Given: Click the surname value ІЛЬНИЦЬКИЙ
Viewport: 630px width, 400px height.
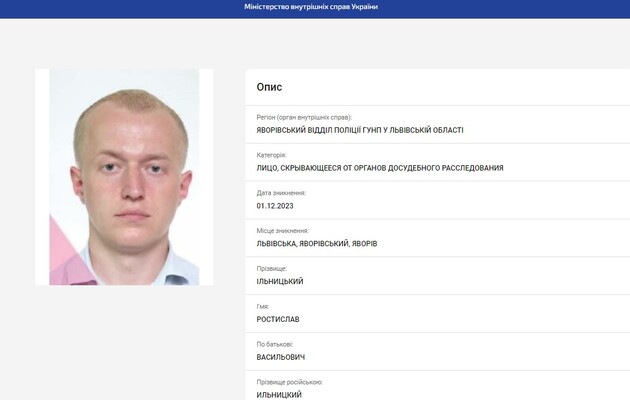Looking at the screenshot, I should click(280, 281).
